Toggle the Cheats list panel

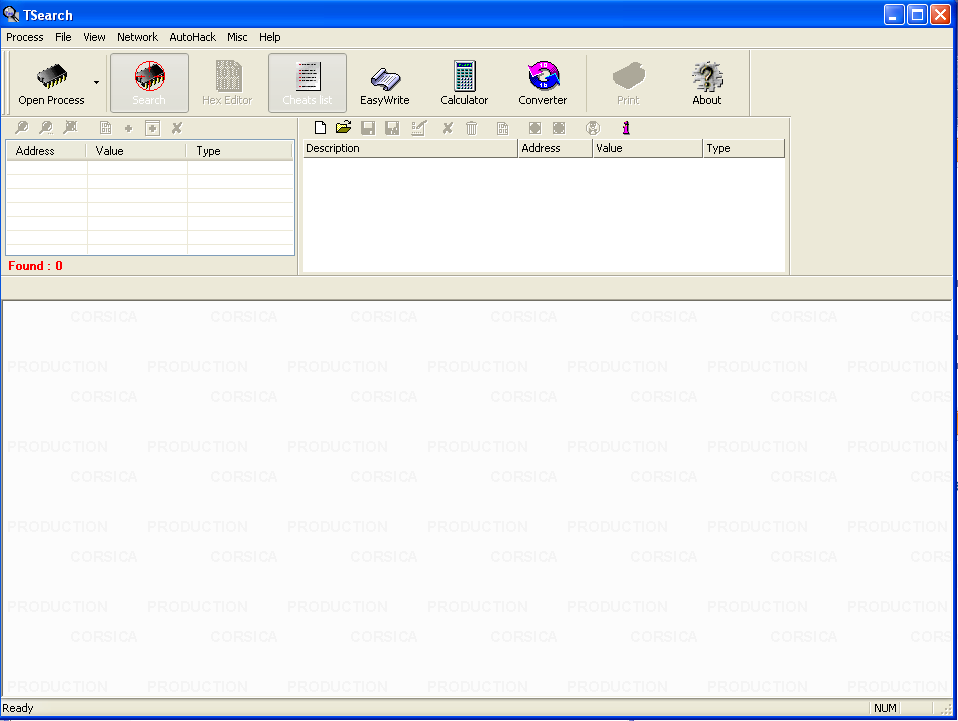307,82
